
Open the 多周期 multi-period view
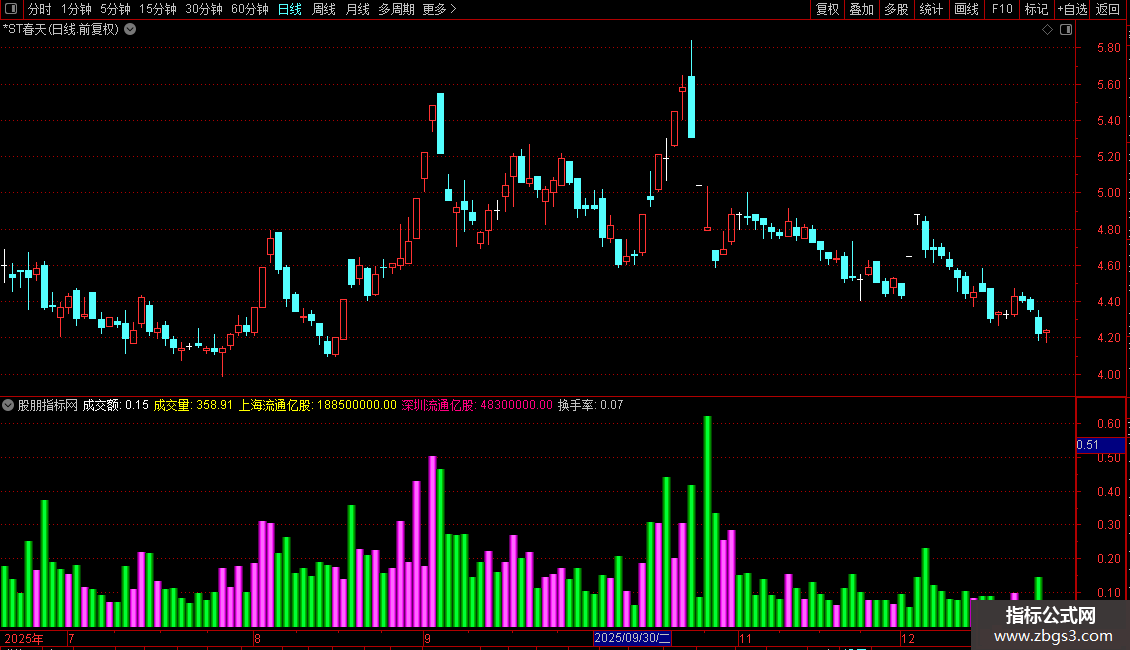click(396, 9)
